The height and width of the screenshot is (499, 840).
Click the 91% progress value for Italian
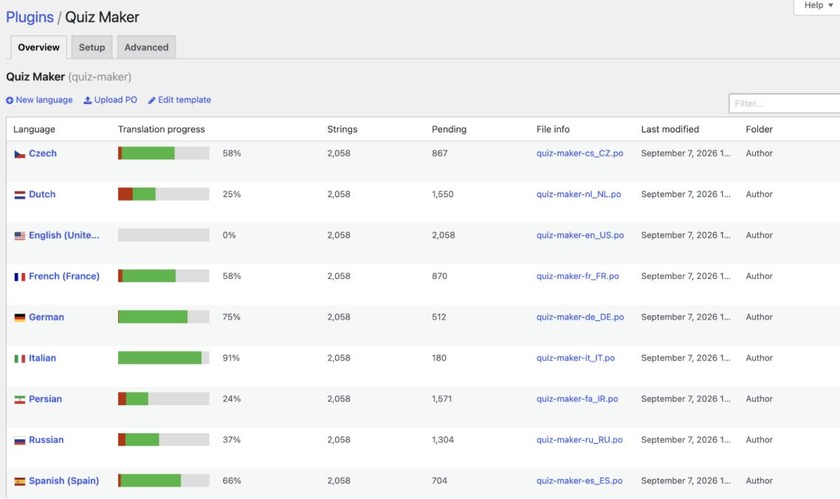pos(231,358)
